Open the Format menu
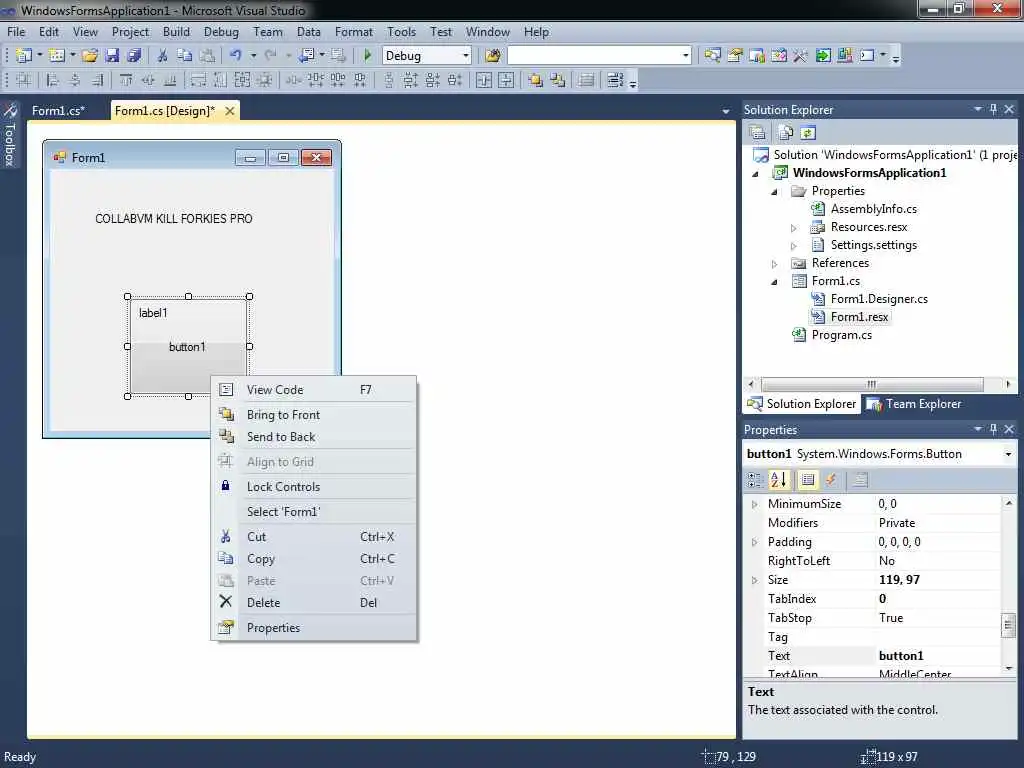The height and width of the screenshot is (768, 1024). 353,31
